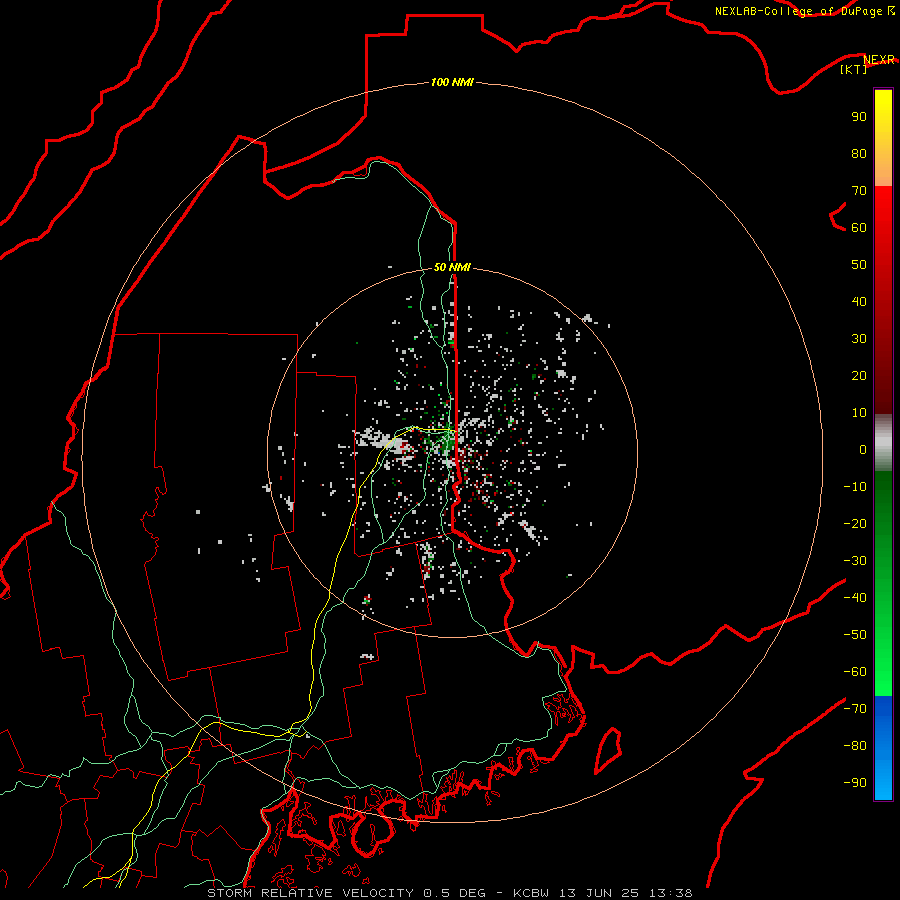Click the 90 value on the velocity scale
The width and height of the screenshot is (900, 900).
(859, 117)
